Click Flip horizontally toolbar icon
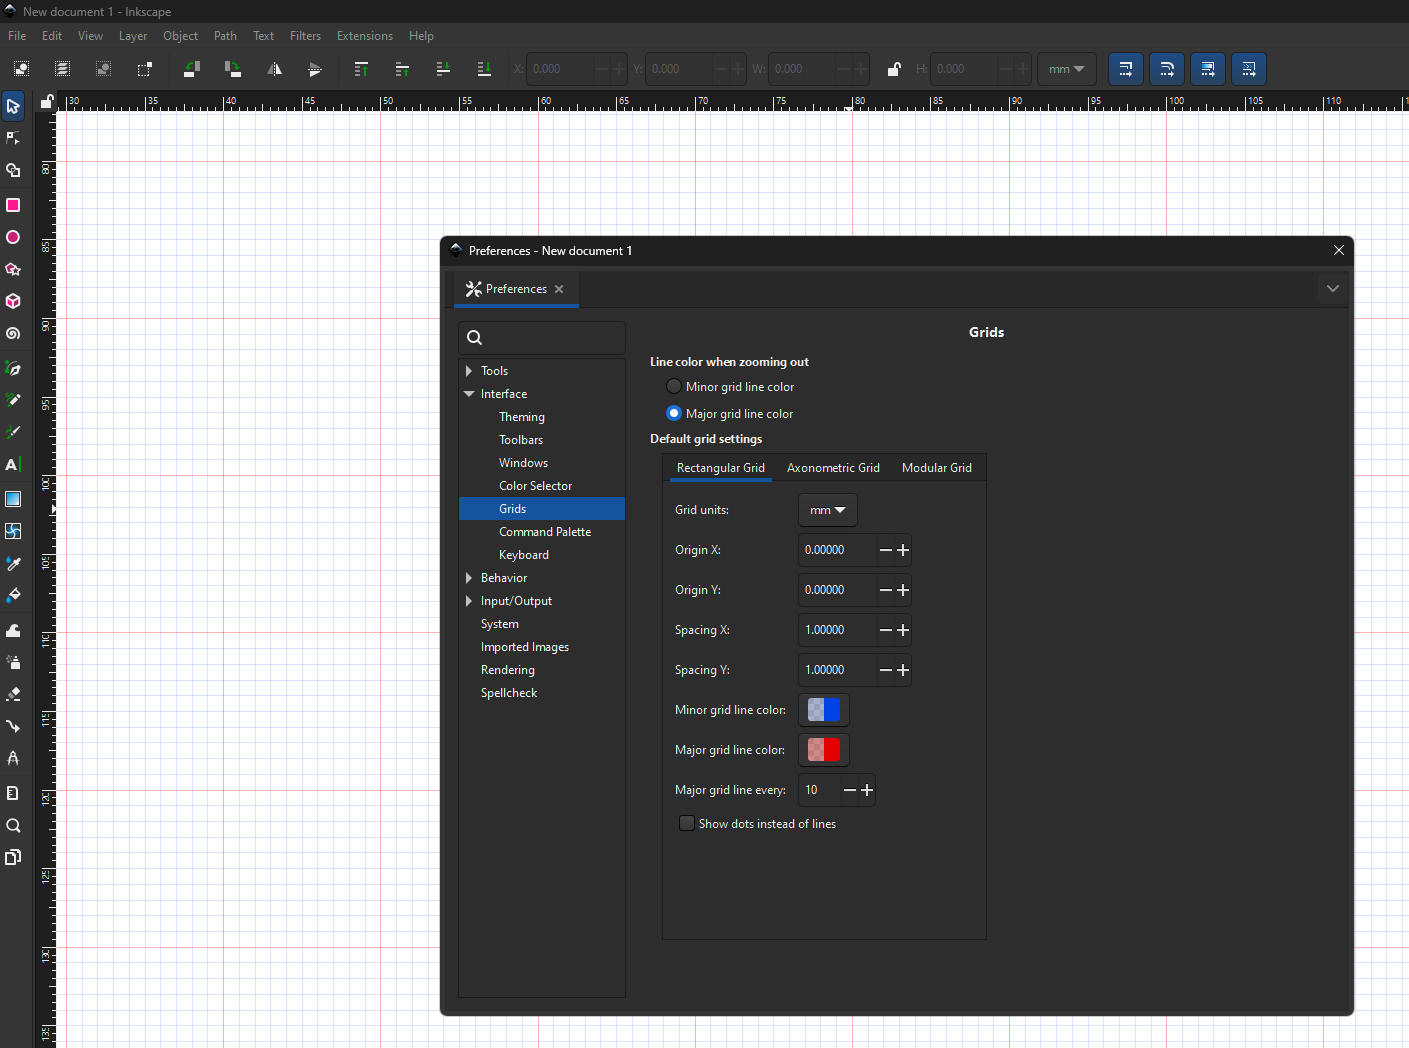 [x=274, y=69]
